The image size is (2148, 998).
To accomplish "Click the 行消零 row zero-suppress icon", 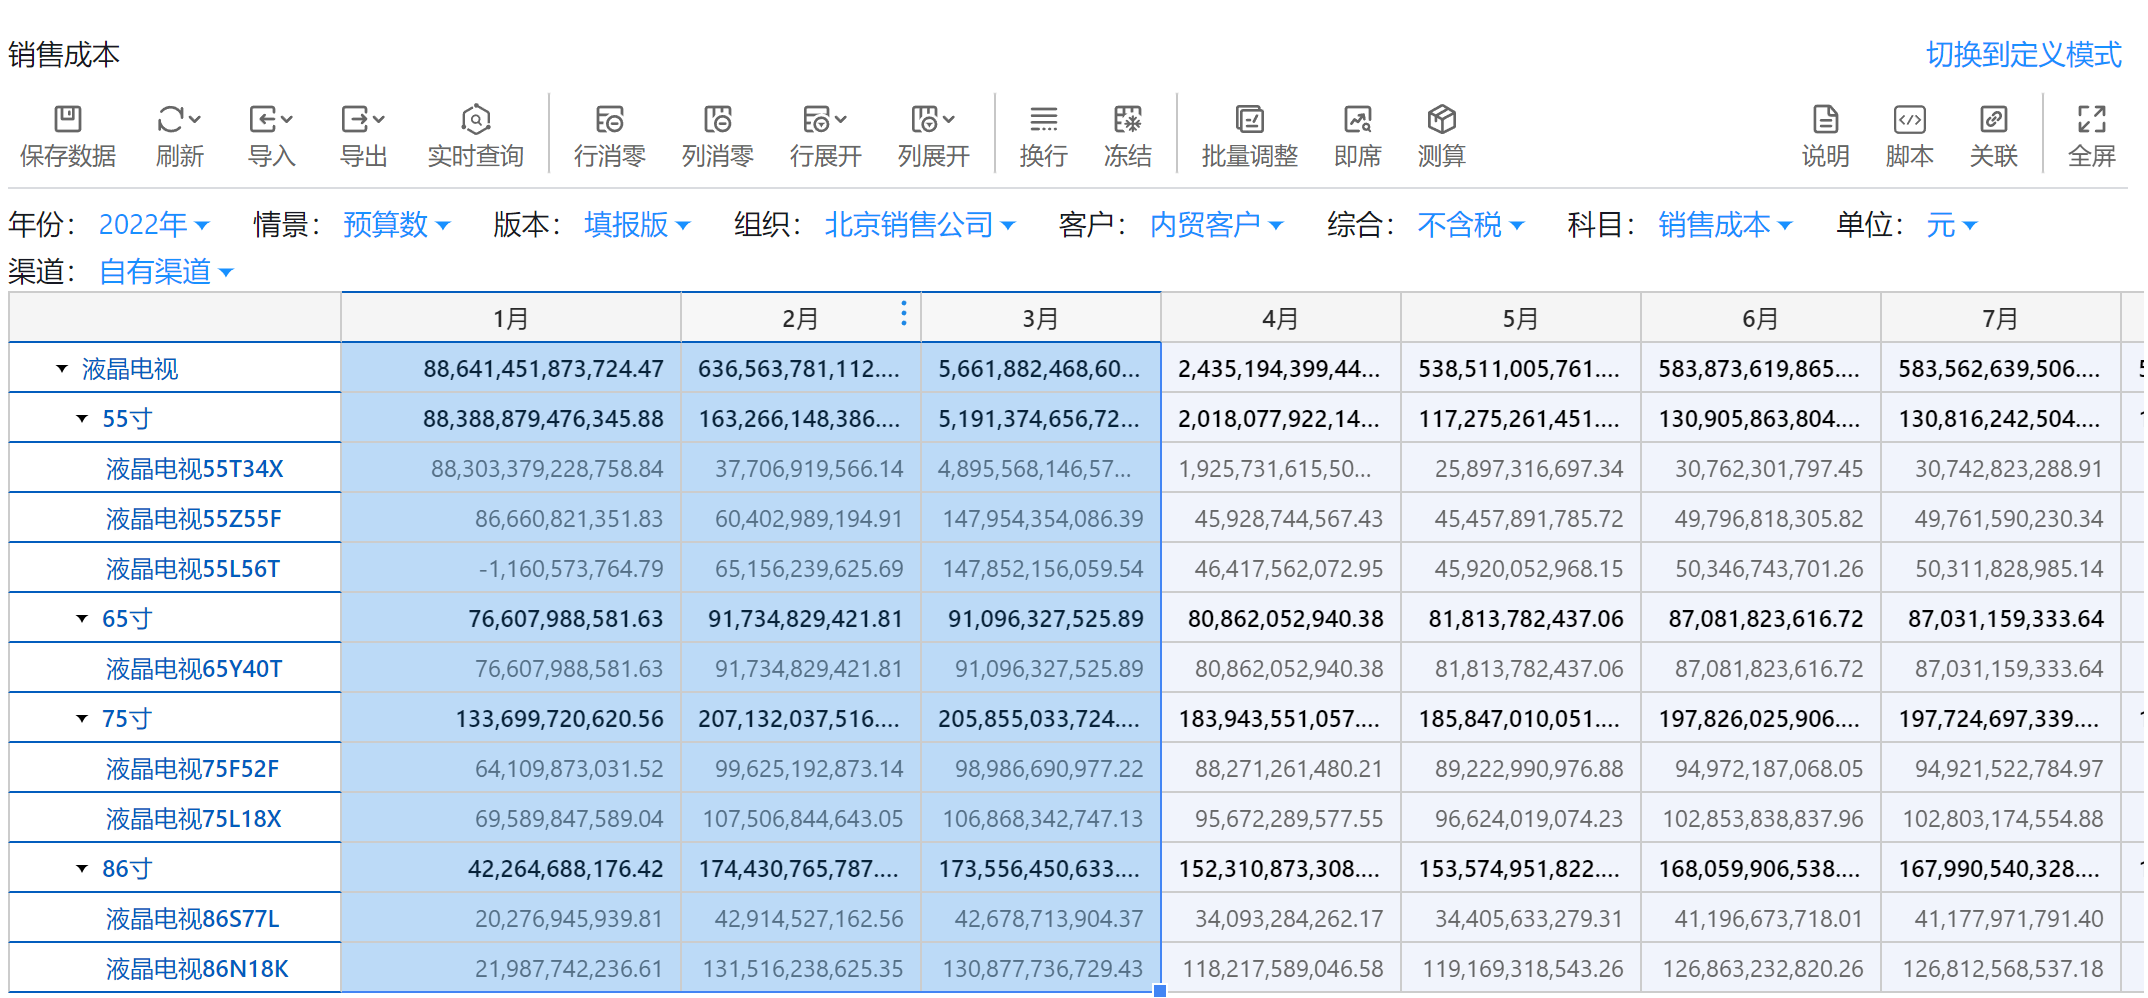I will [x=609, y=120].
